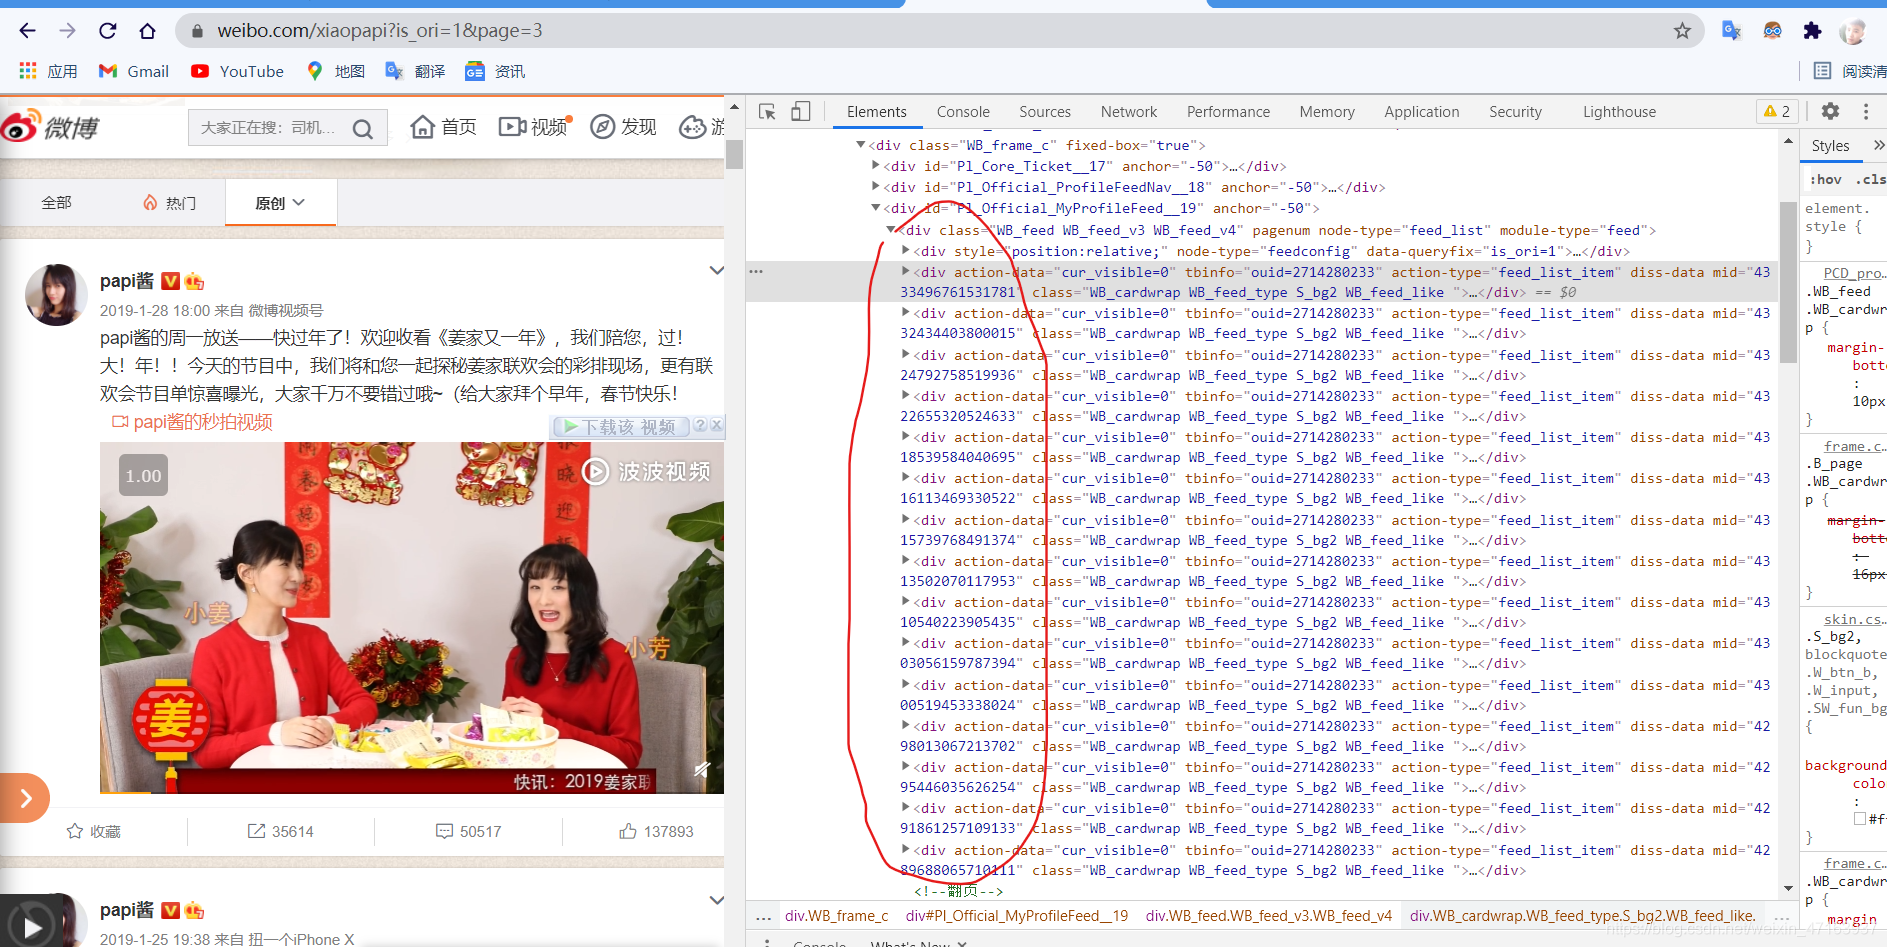Open the 翻译 bookmark

click(x=415, y=71)
